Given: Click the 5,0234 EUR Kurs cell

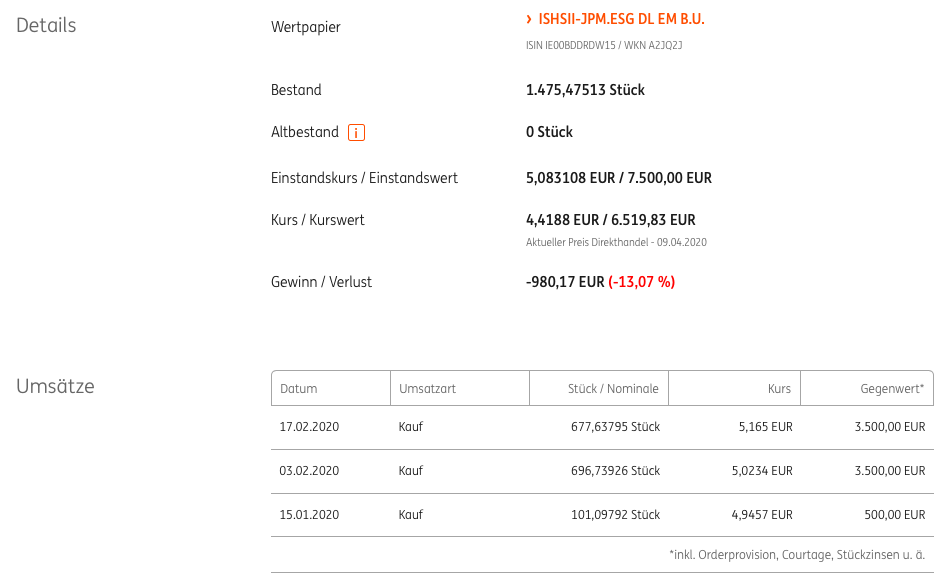Looking at the screenshot, I should pyautogui.click(x=762, y=471).
